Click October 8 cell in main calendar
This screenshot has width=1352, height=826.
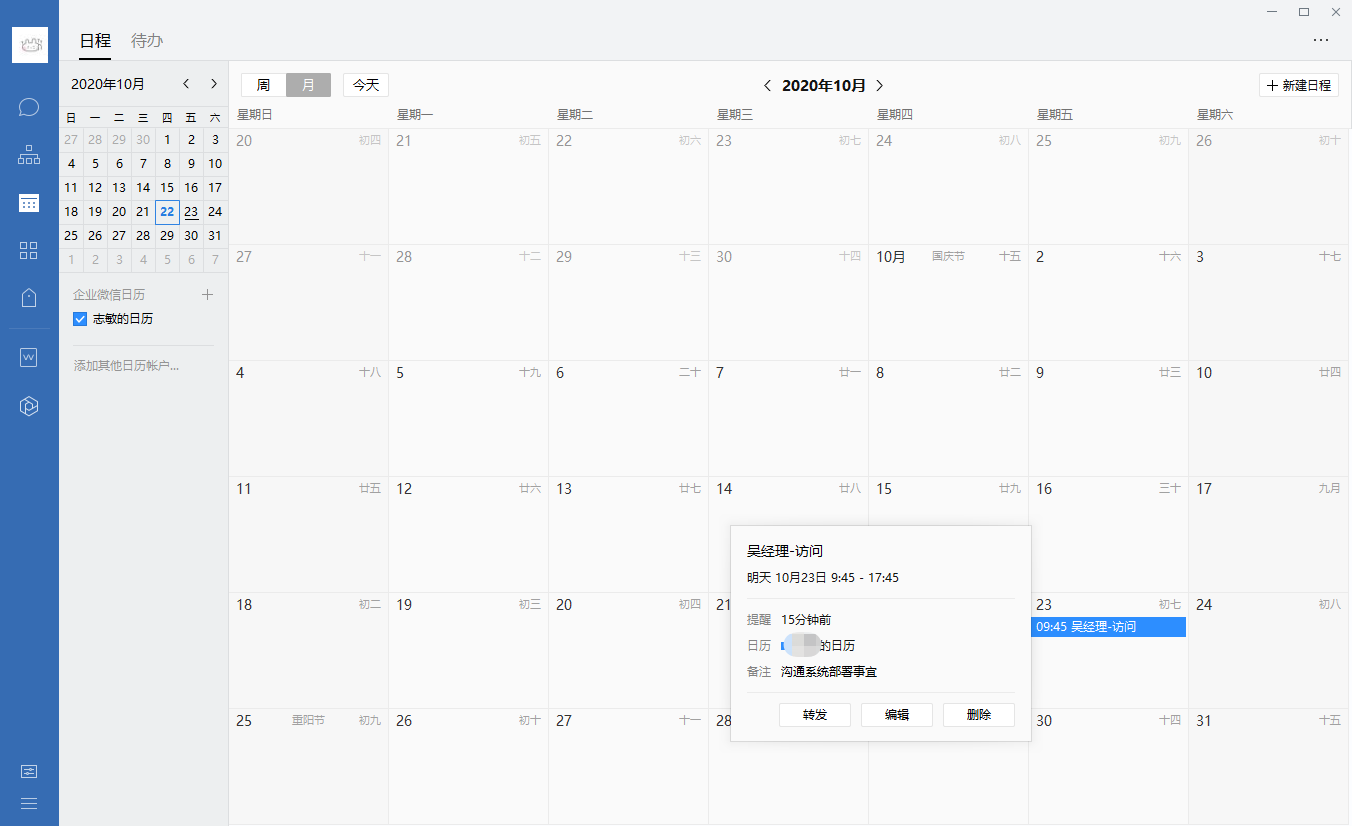pyautogui.click(x=948, y=418)
